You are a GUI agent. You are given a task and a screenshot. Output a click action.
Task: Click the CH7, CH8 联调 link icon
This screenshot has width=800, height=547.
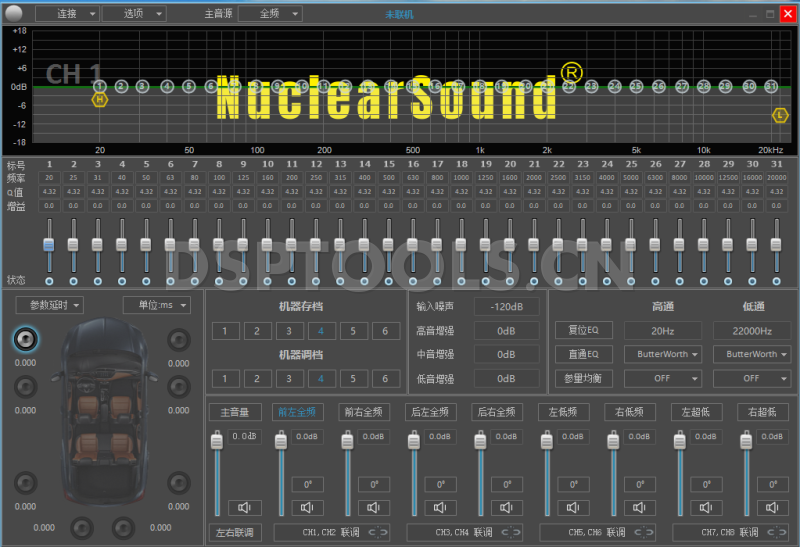[777, 532]
